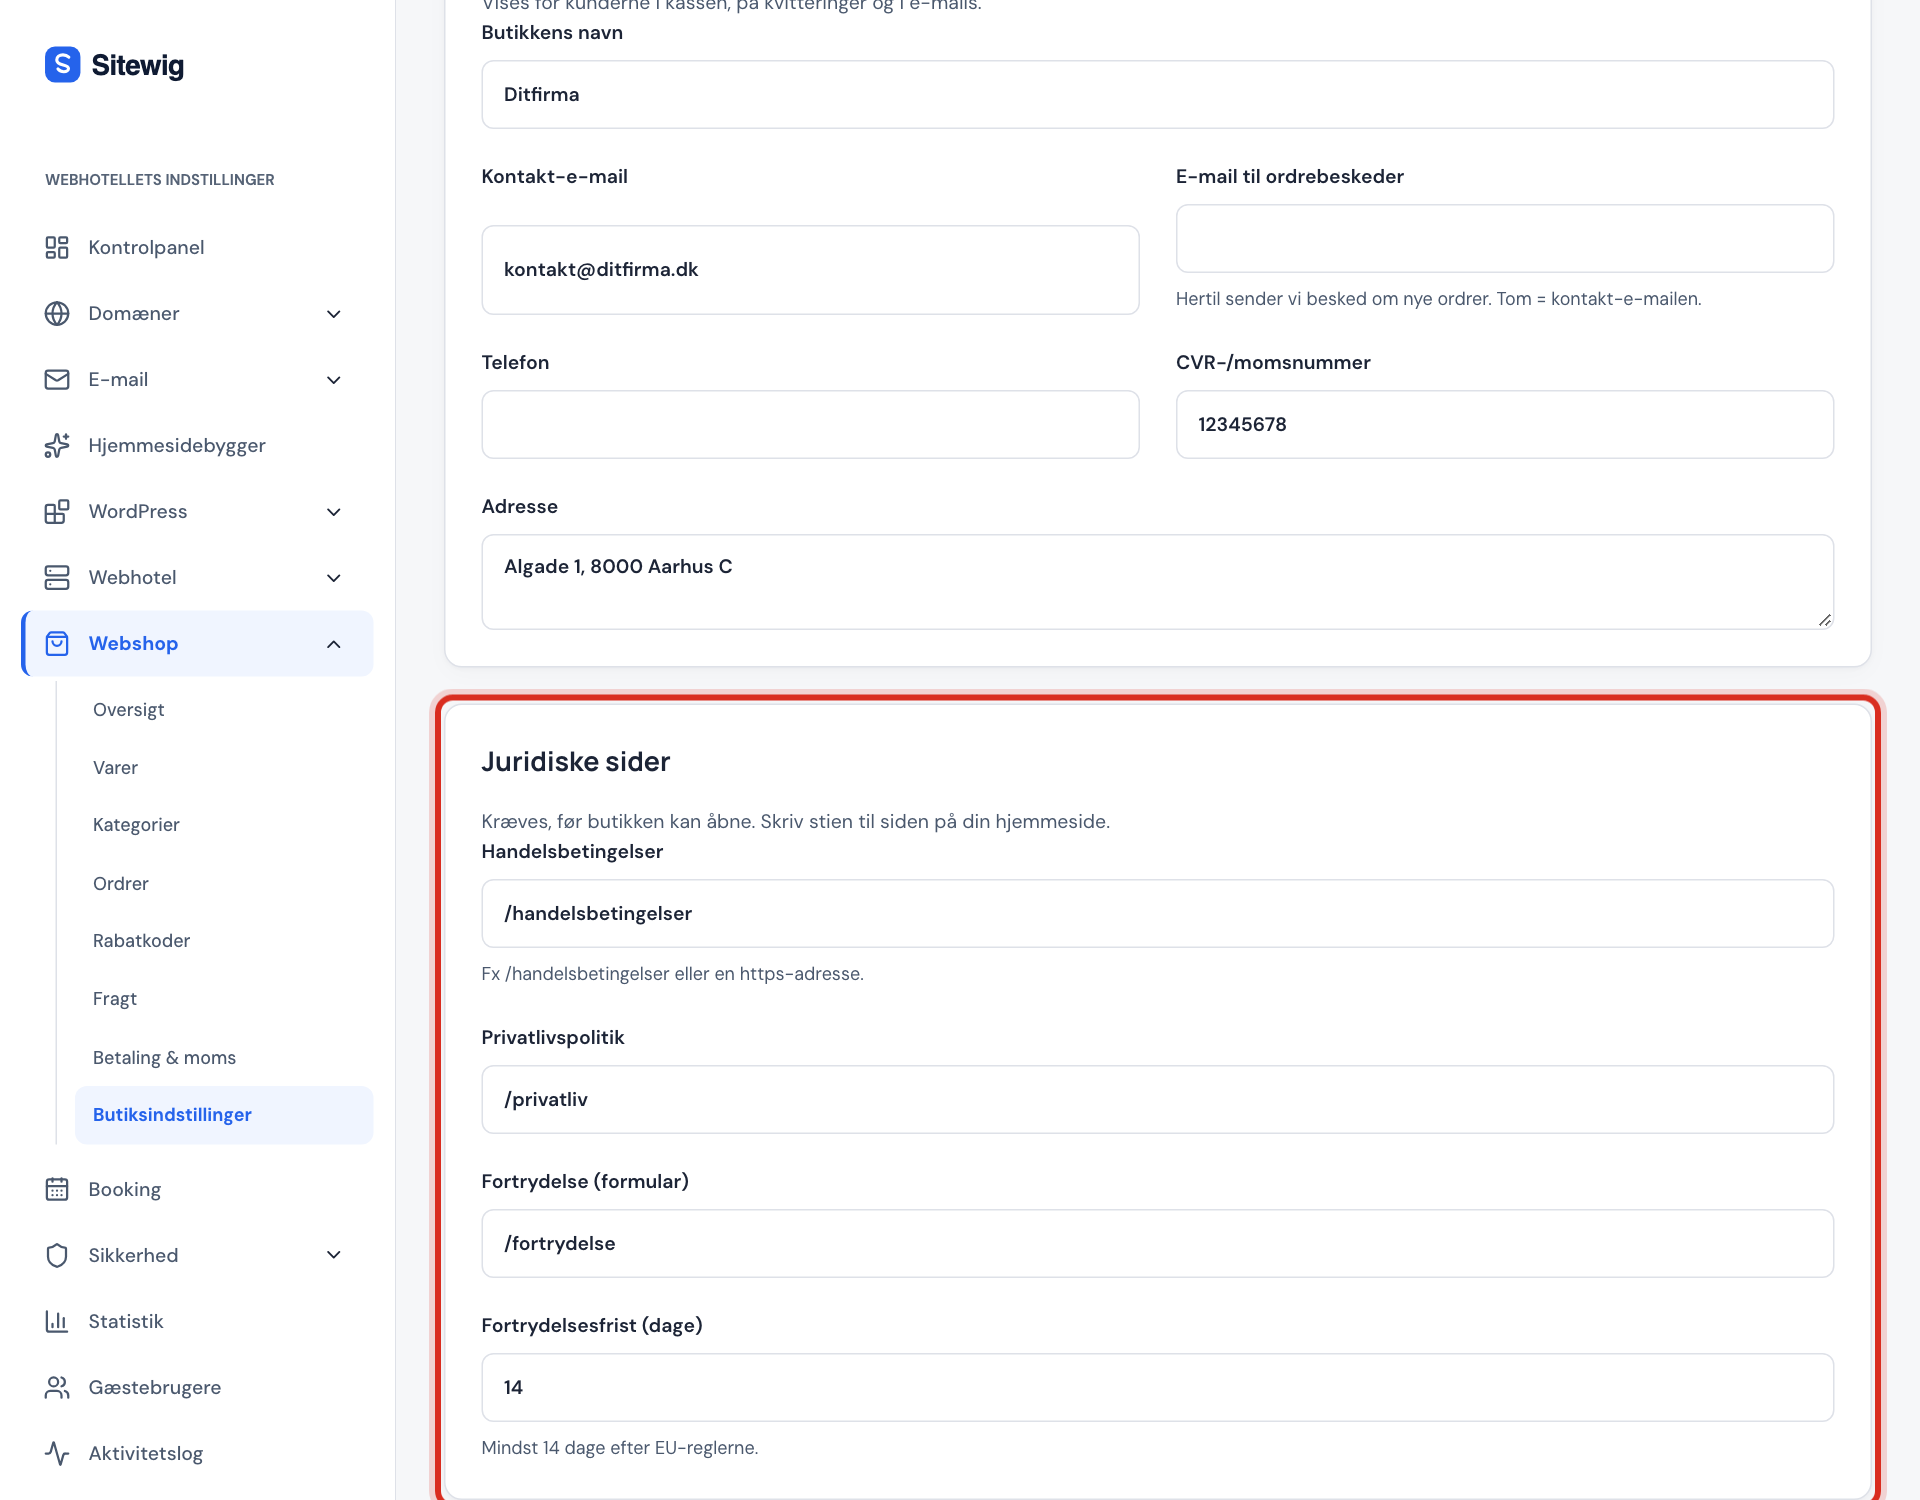The image size is (1920, 1500).
Task: Focus the E-mail til ordrebeskeder field
Action: pyautogui.click(x=1504, y=238)
